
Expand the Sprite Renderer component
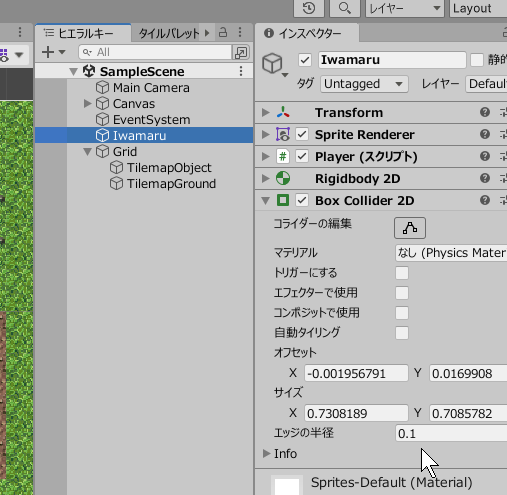(266, 134)
